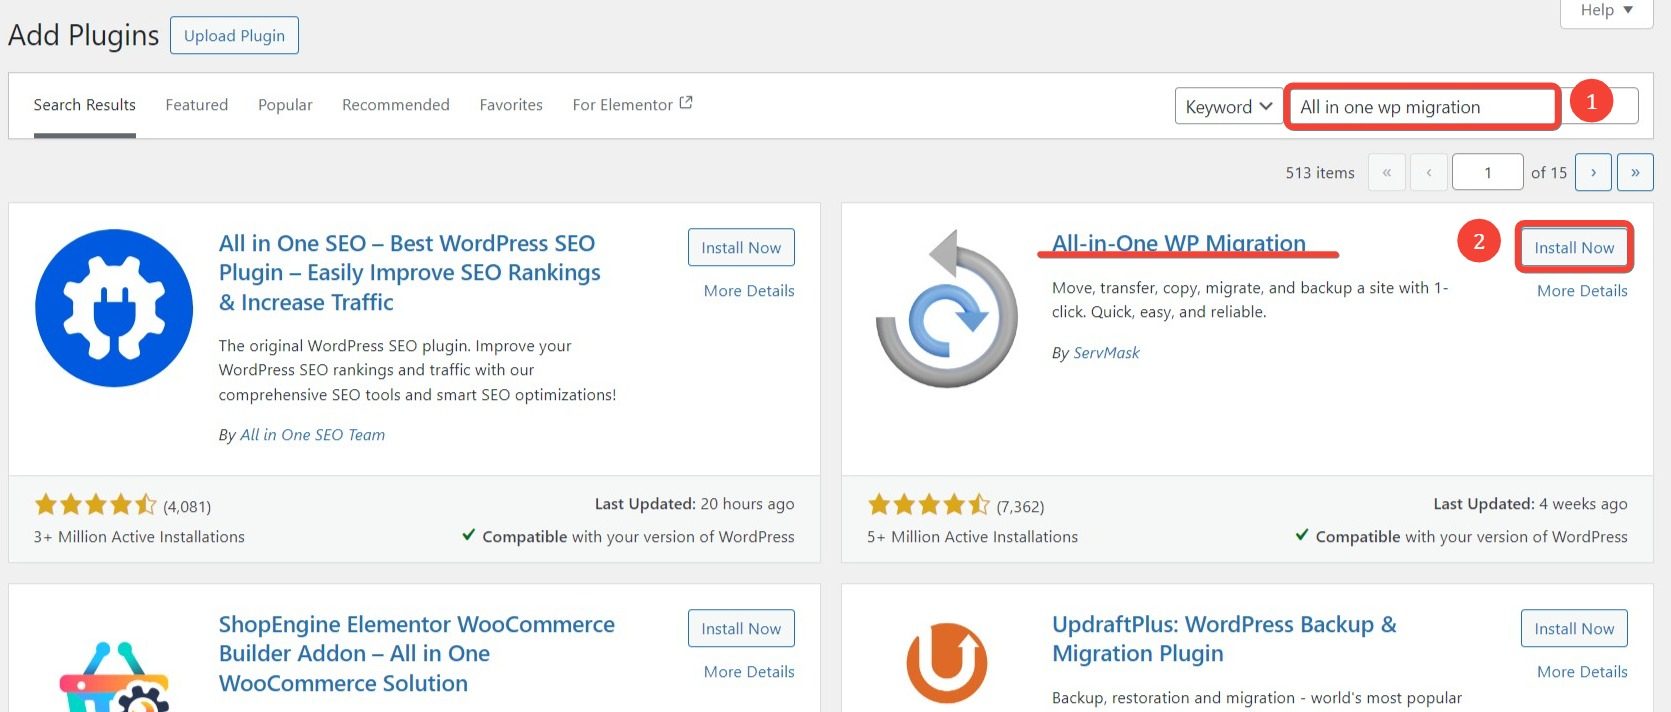
Task: Install the UpdraftPlus backup plugin
Action: (x=1574, y=629)
